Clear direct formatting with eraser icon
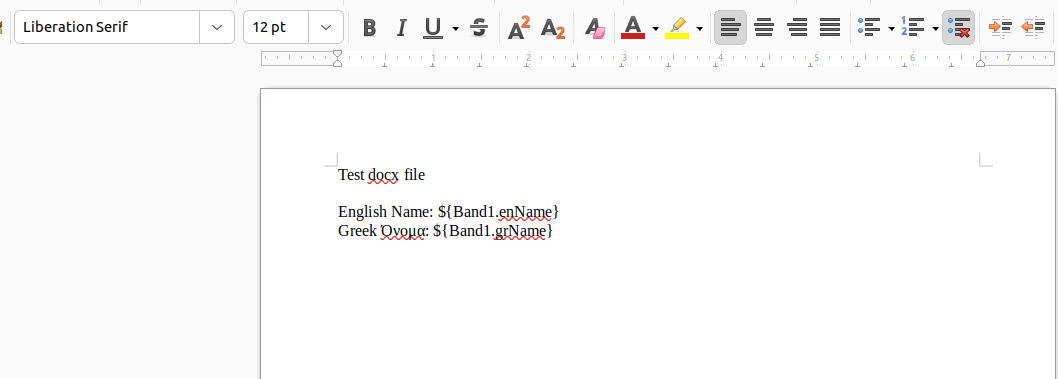Image resolution: width=1058 pixels, height=379 pixels. point(594,28)
